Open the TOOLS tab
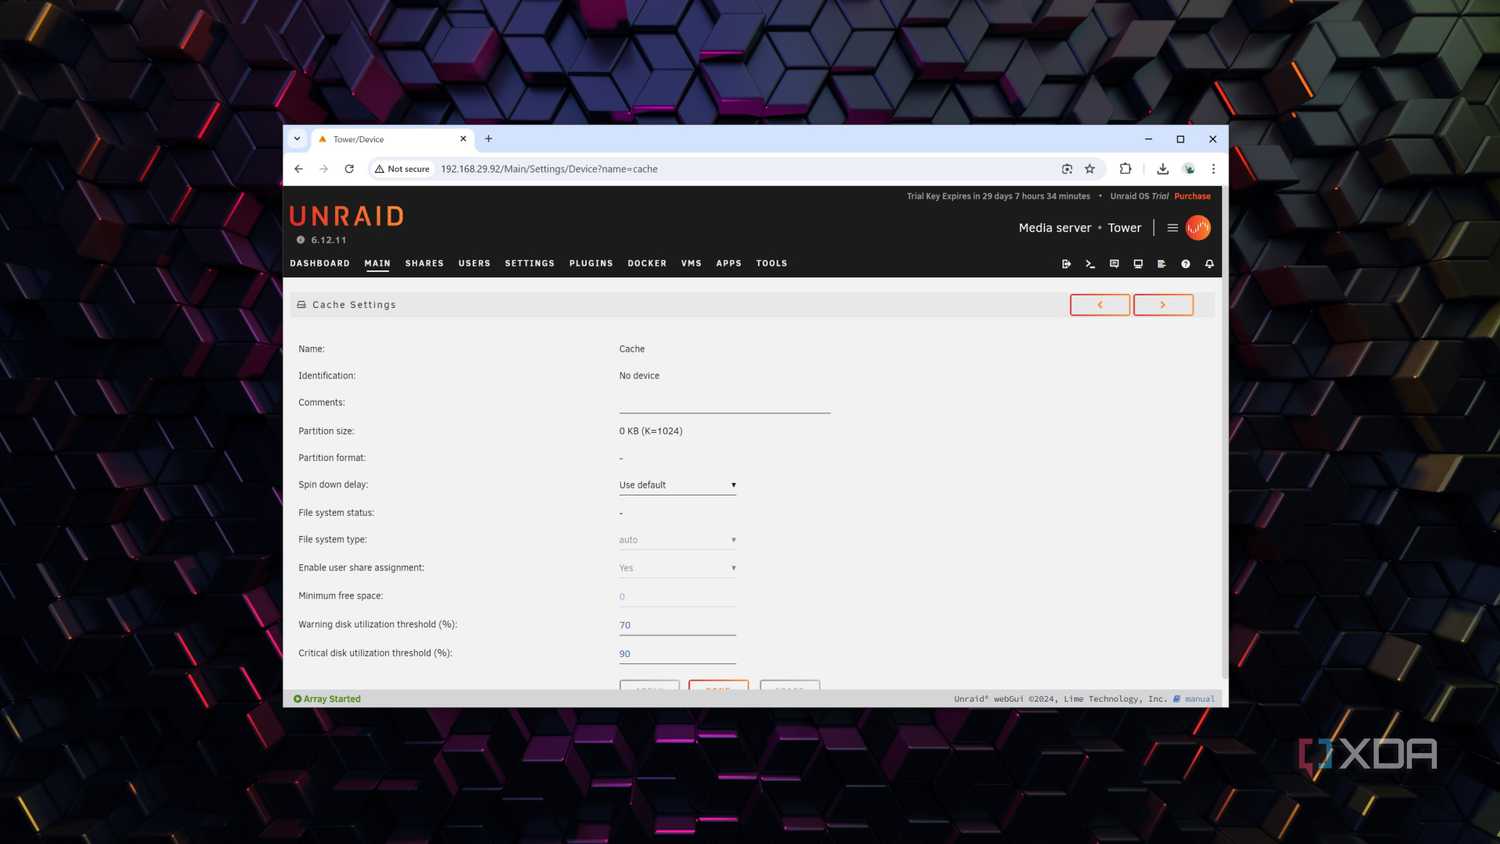 click(x=771, y=264)
